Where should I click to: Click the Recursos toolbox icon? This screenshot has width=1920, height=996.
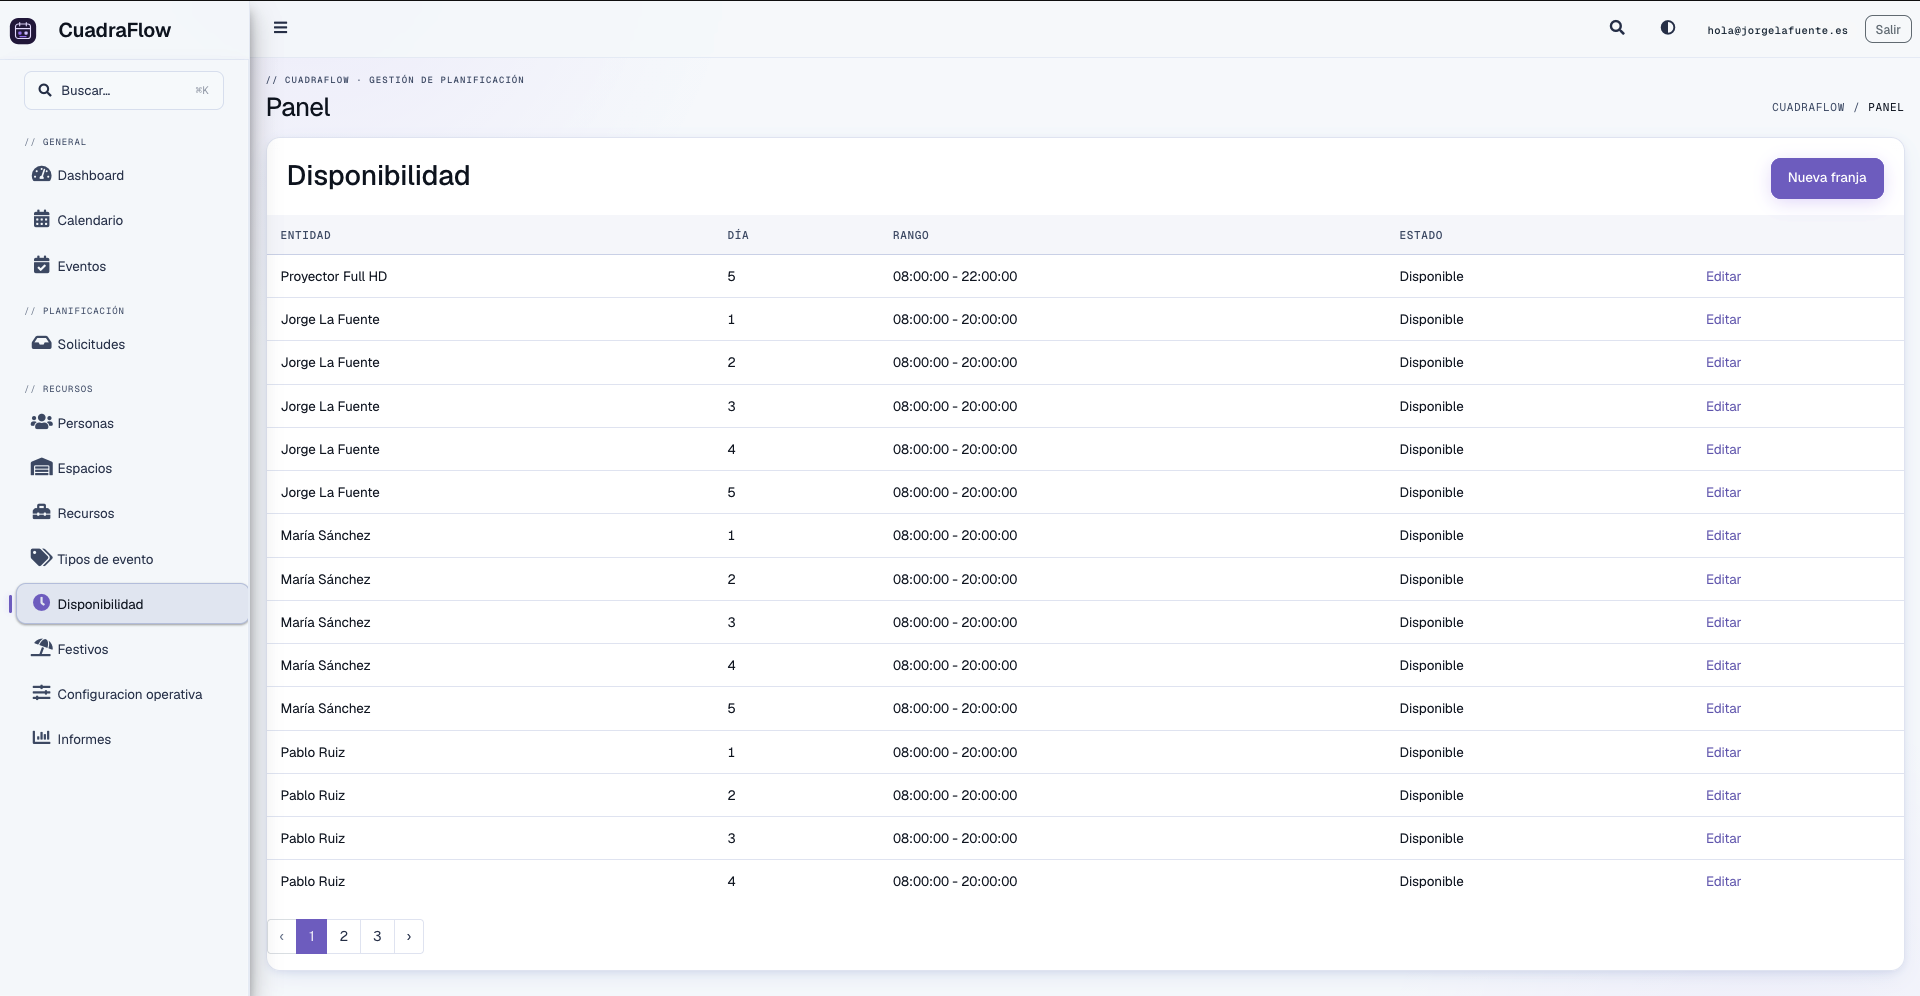(x=41, y=512)
